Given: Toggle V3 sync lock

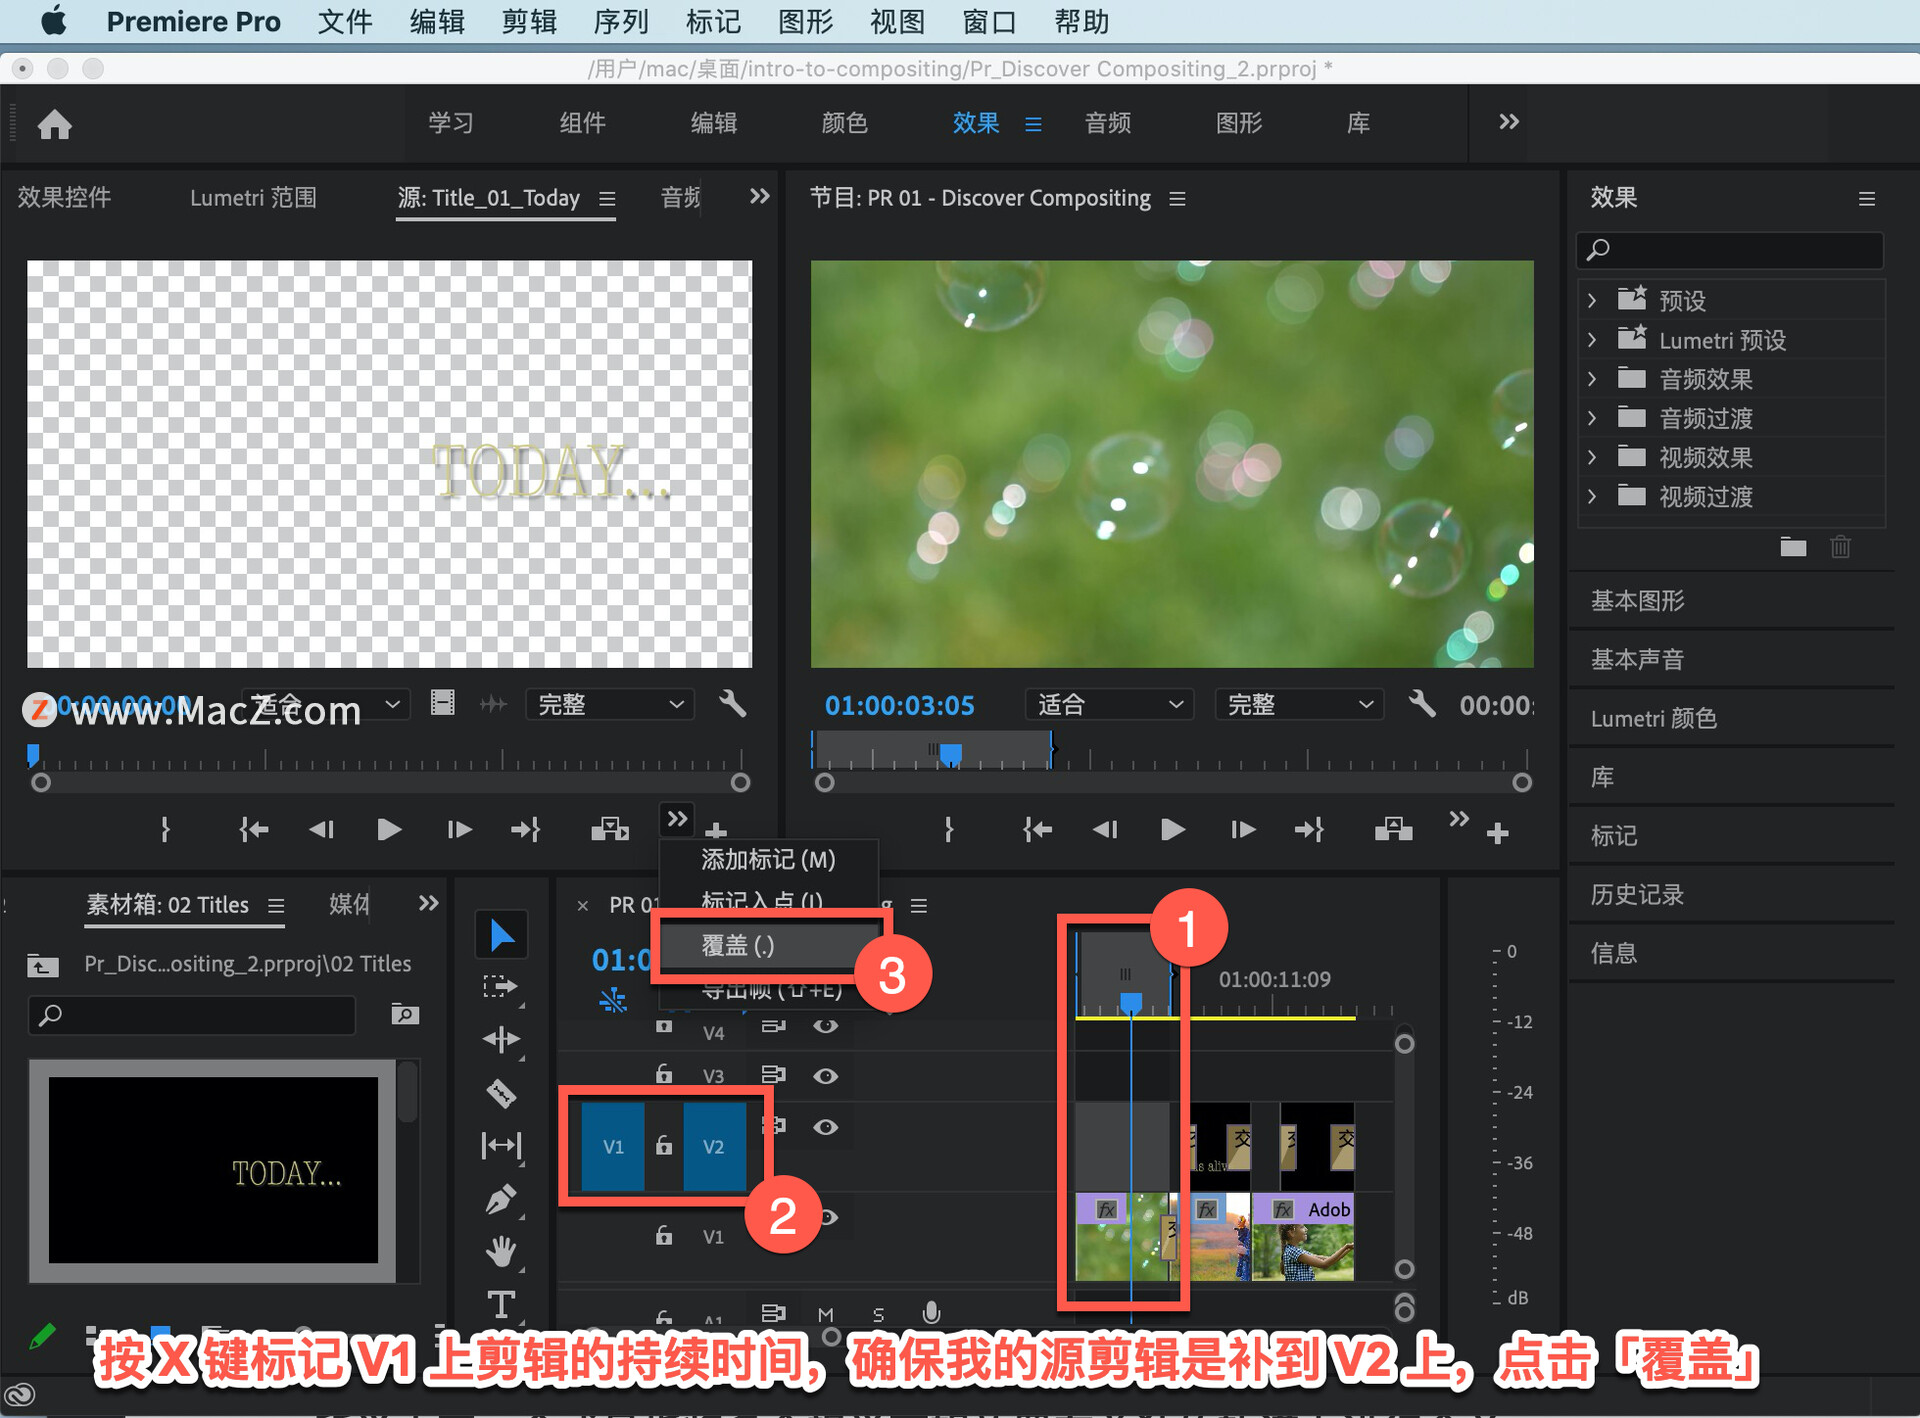Looking at the screenshot, I should 773,1075.
